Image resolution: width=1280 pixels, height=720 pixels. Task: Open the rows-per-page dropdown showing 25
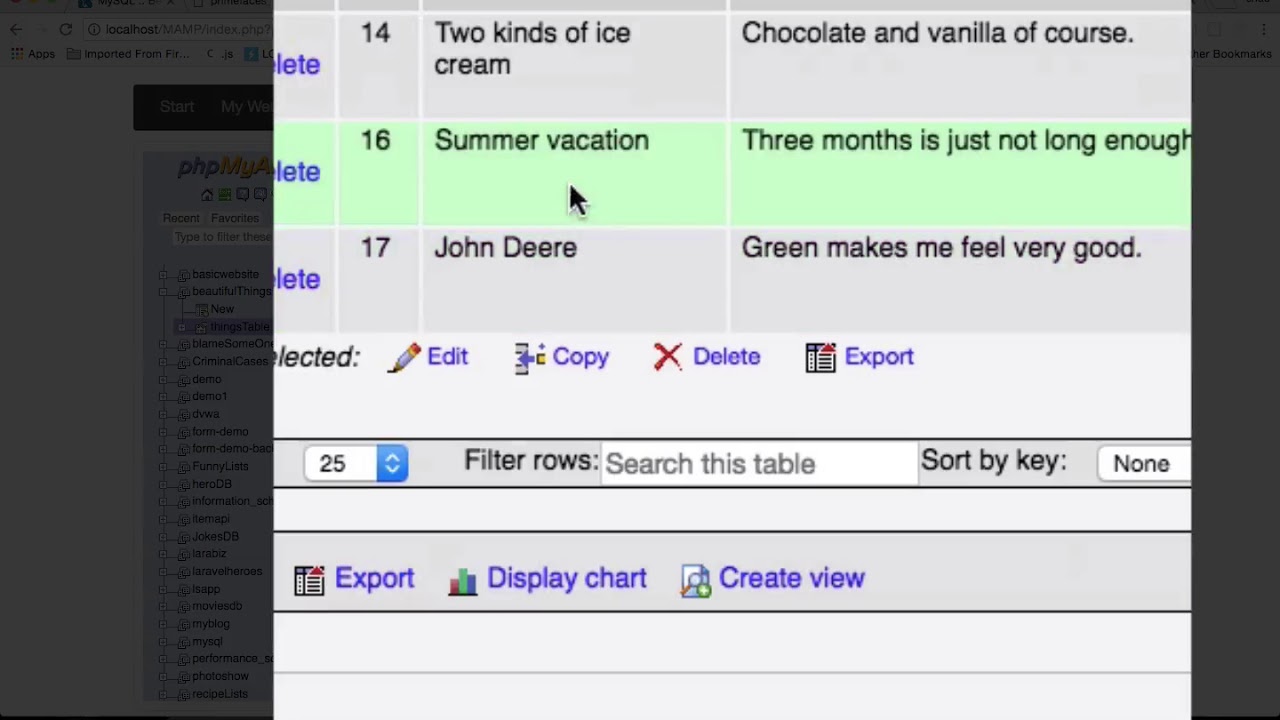click(x=356, y=463)
